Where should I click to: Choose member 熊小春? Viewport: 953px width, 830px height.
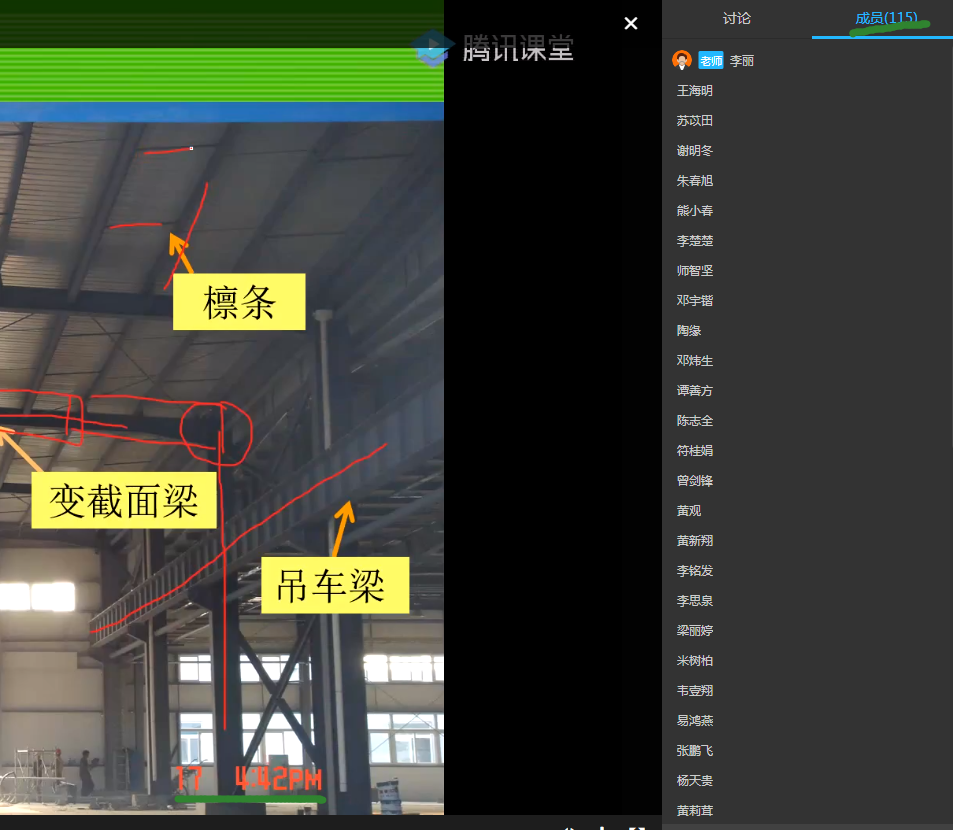(695, 211)
